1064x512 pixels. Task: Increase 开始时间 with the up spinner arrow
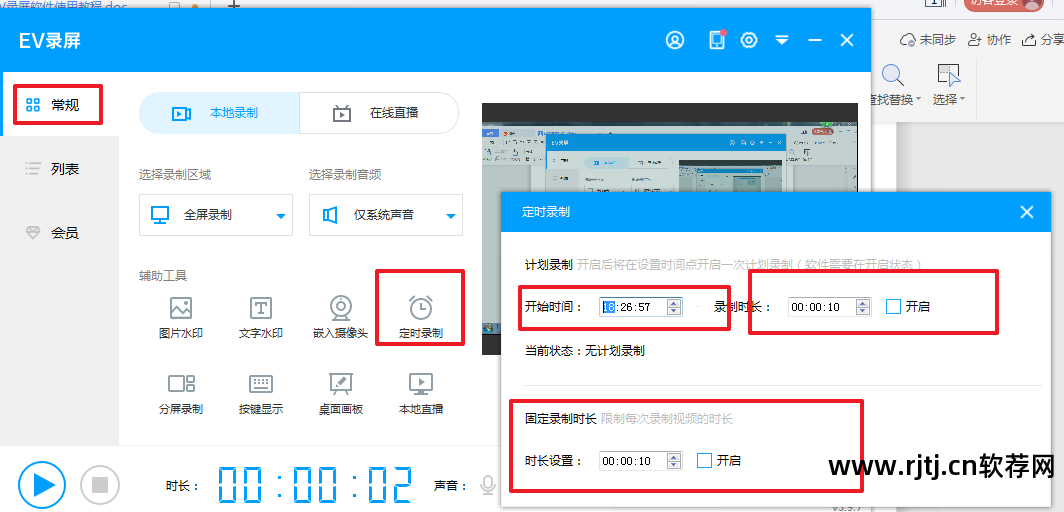coord(674,302)
